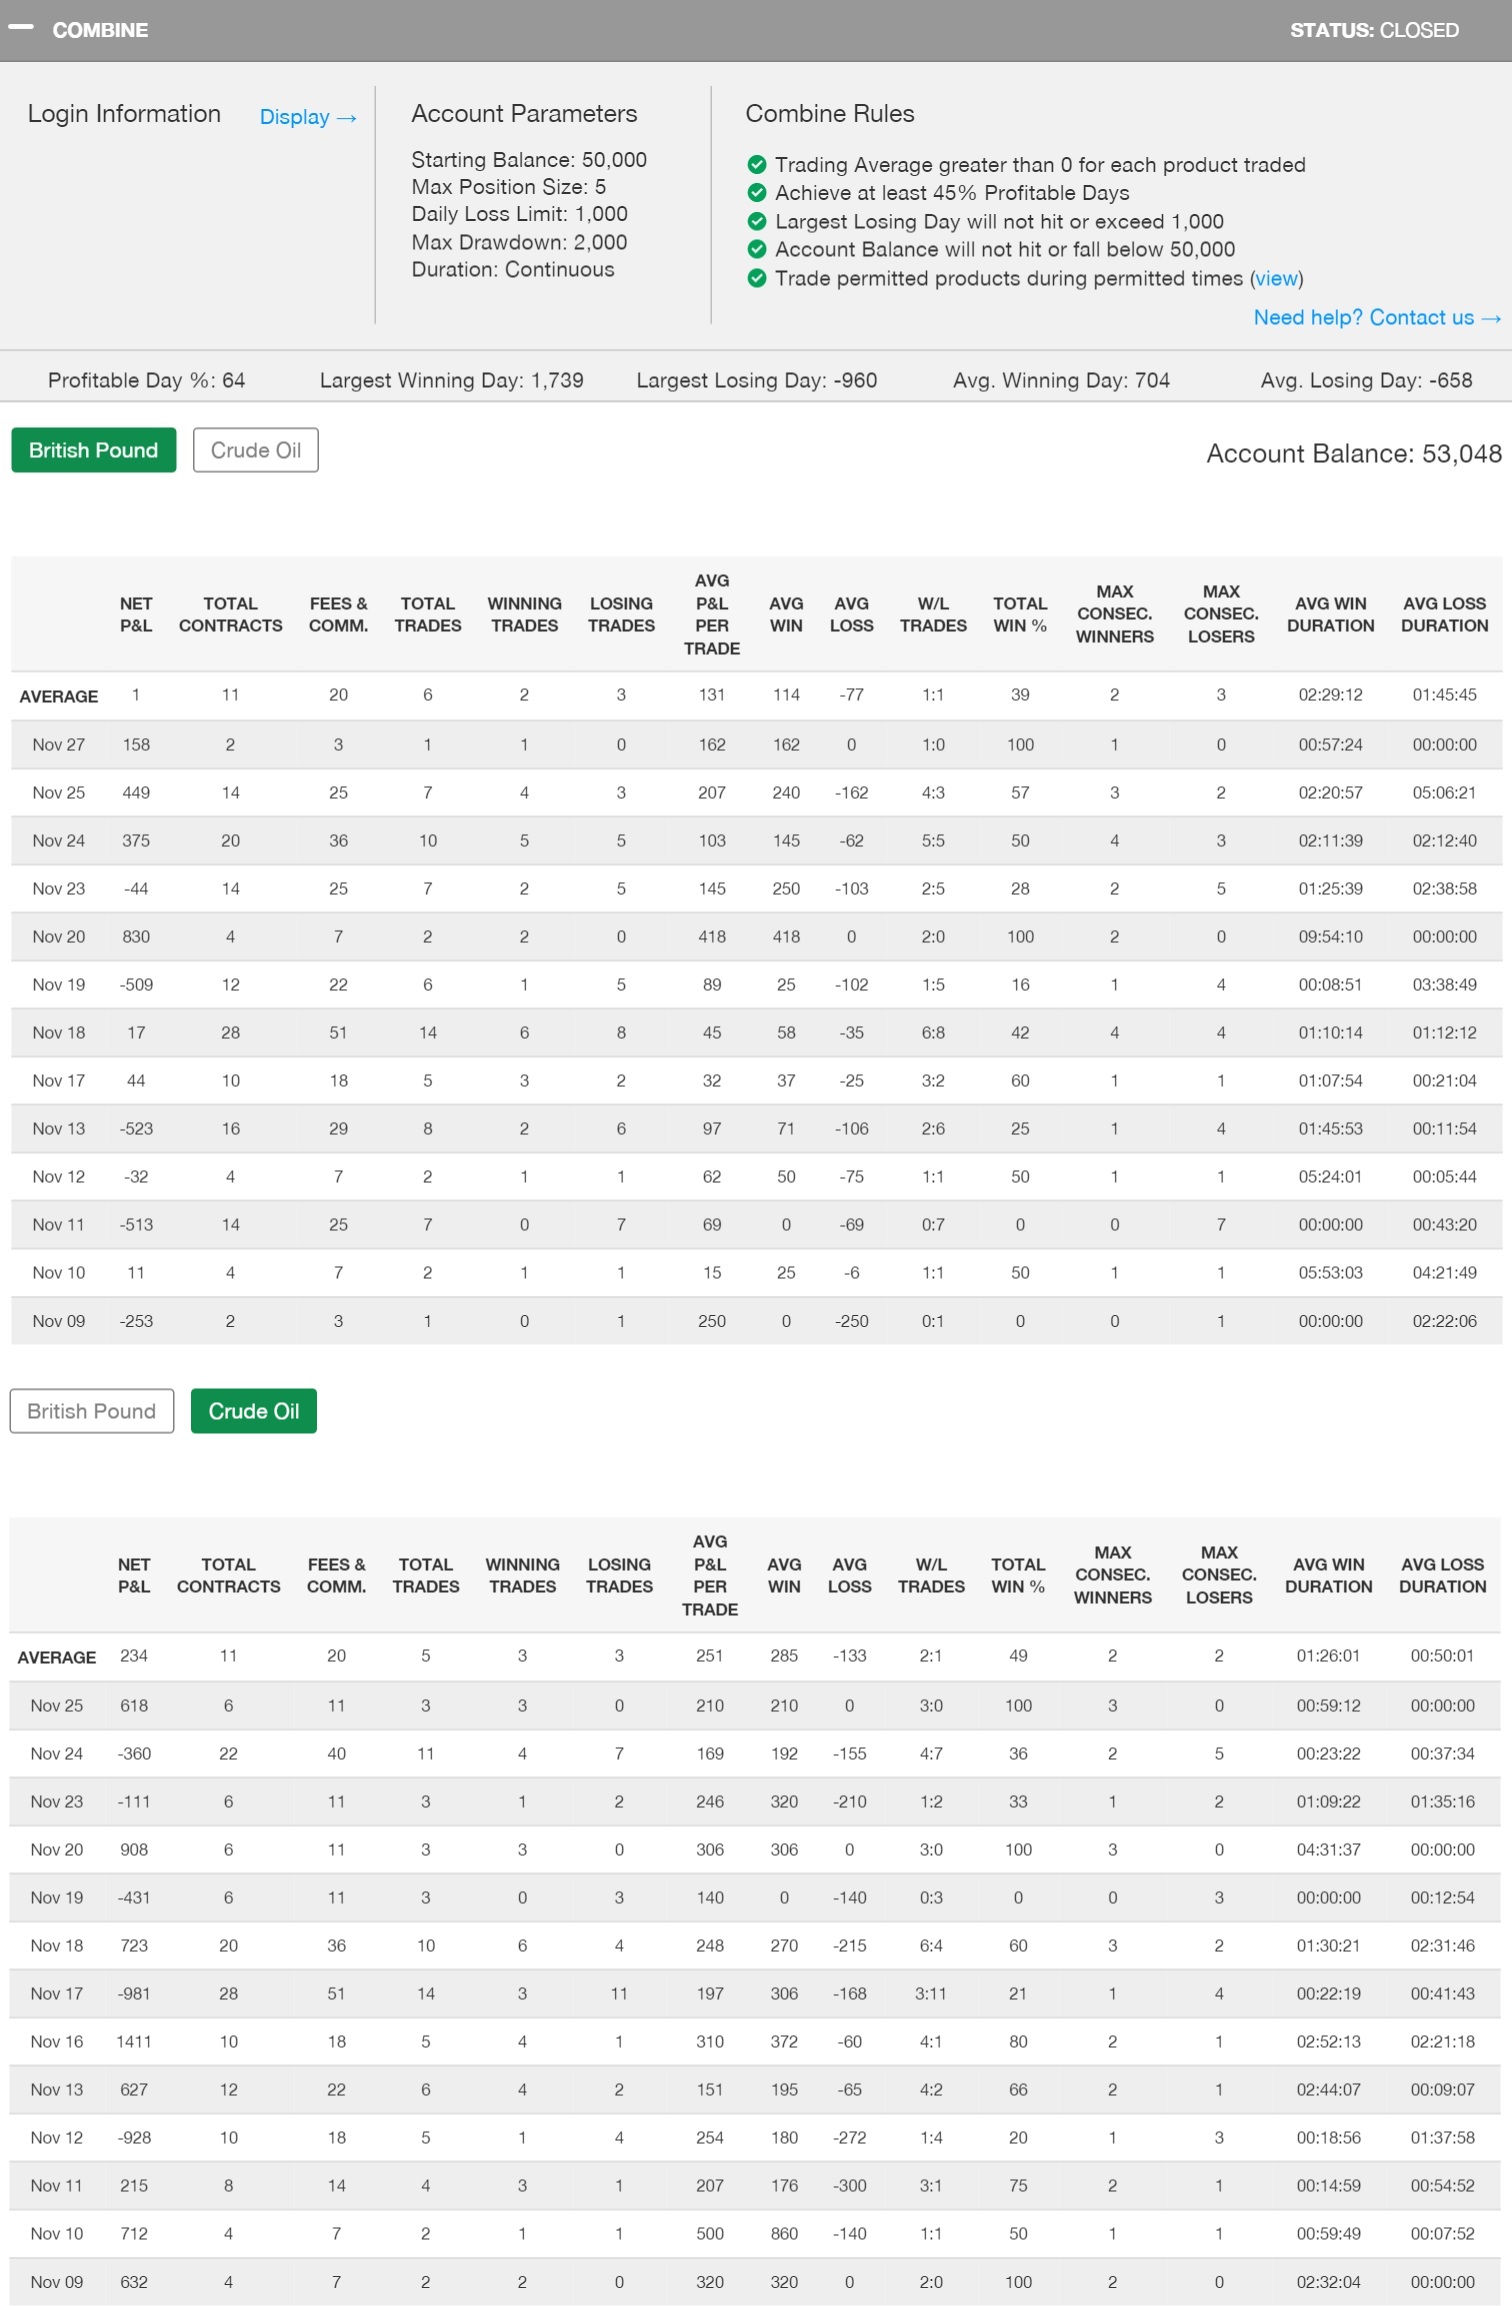1512x2306 pixels.
Task: Select the green British Pound tab above the first table
Action: 94,450
